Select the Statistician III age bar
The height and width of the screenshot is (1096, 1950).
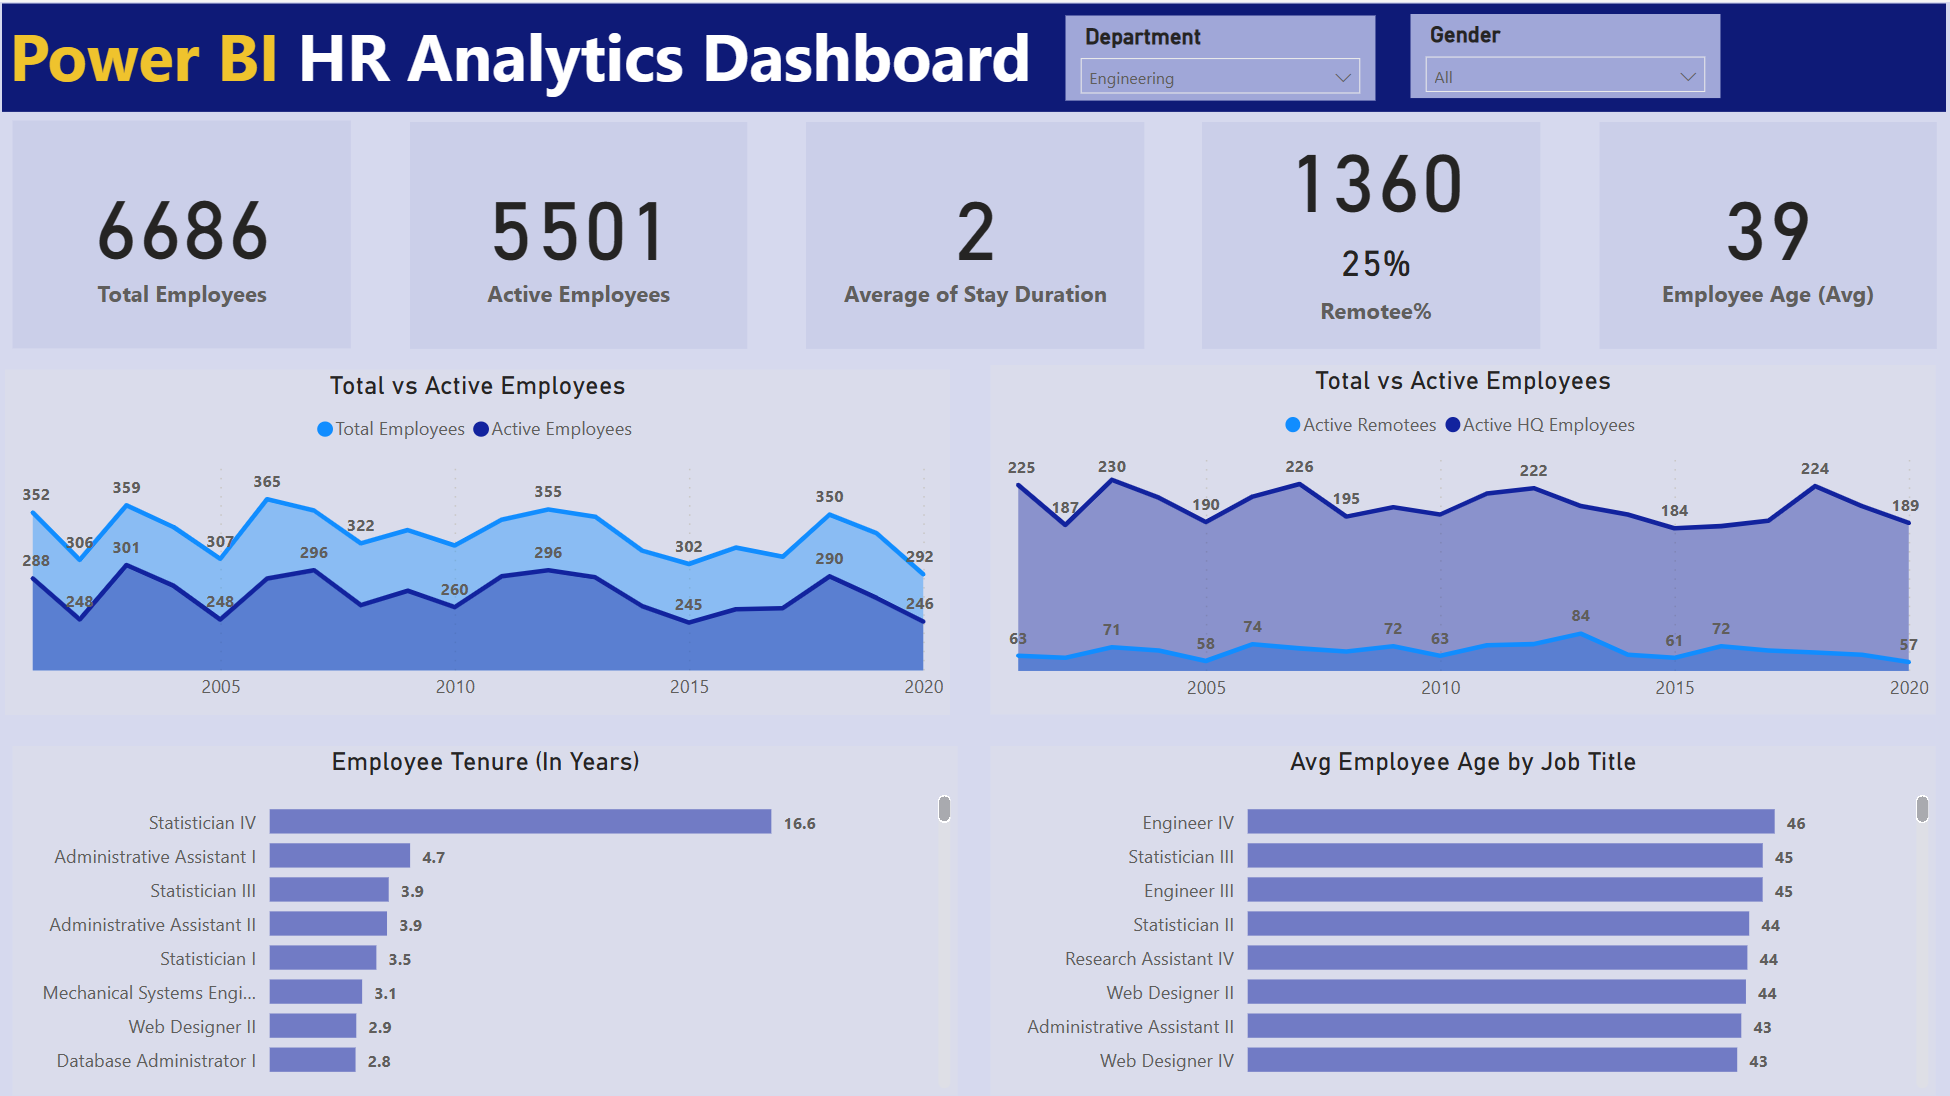tap(1505, 856)
